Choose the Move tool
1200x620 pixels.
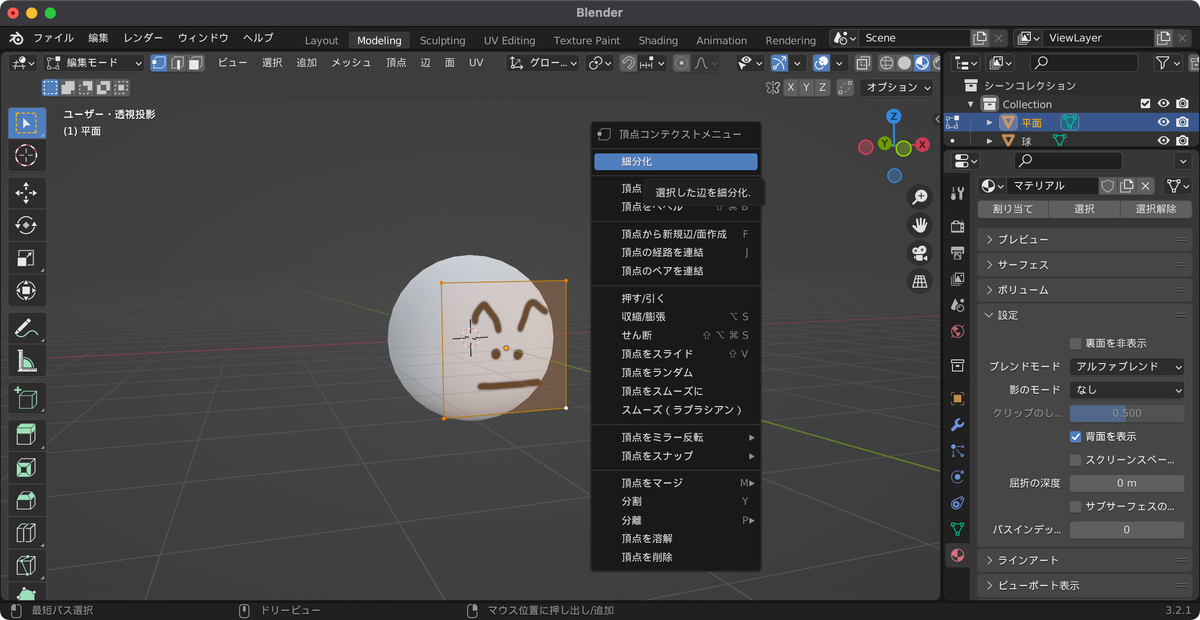pos(27,193)
